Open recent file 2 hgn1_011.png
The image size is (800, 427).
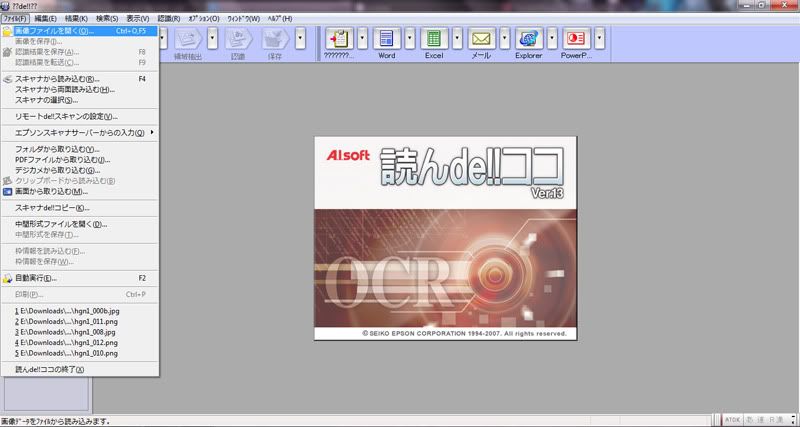point(80,321)
